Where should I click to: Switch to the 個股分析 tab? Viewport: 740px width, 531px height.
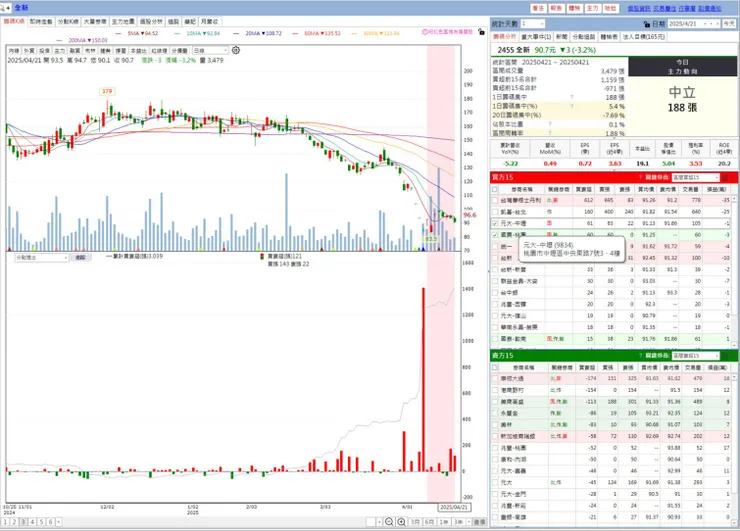coord(151,22)
